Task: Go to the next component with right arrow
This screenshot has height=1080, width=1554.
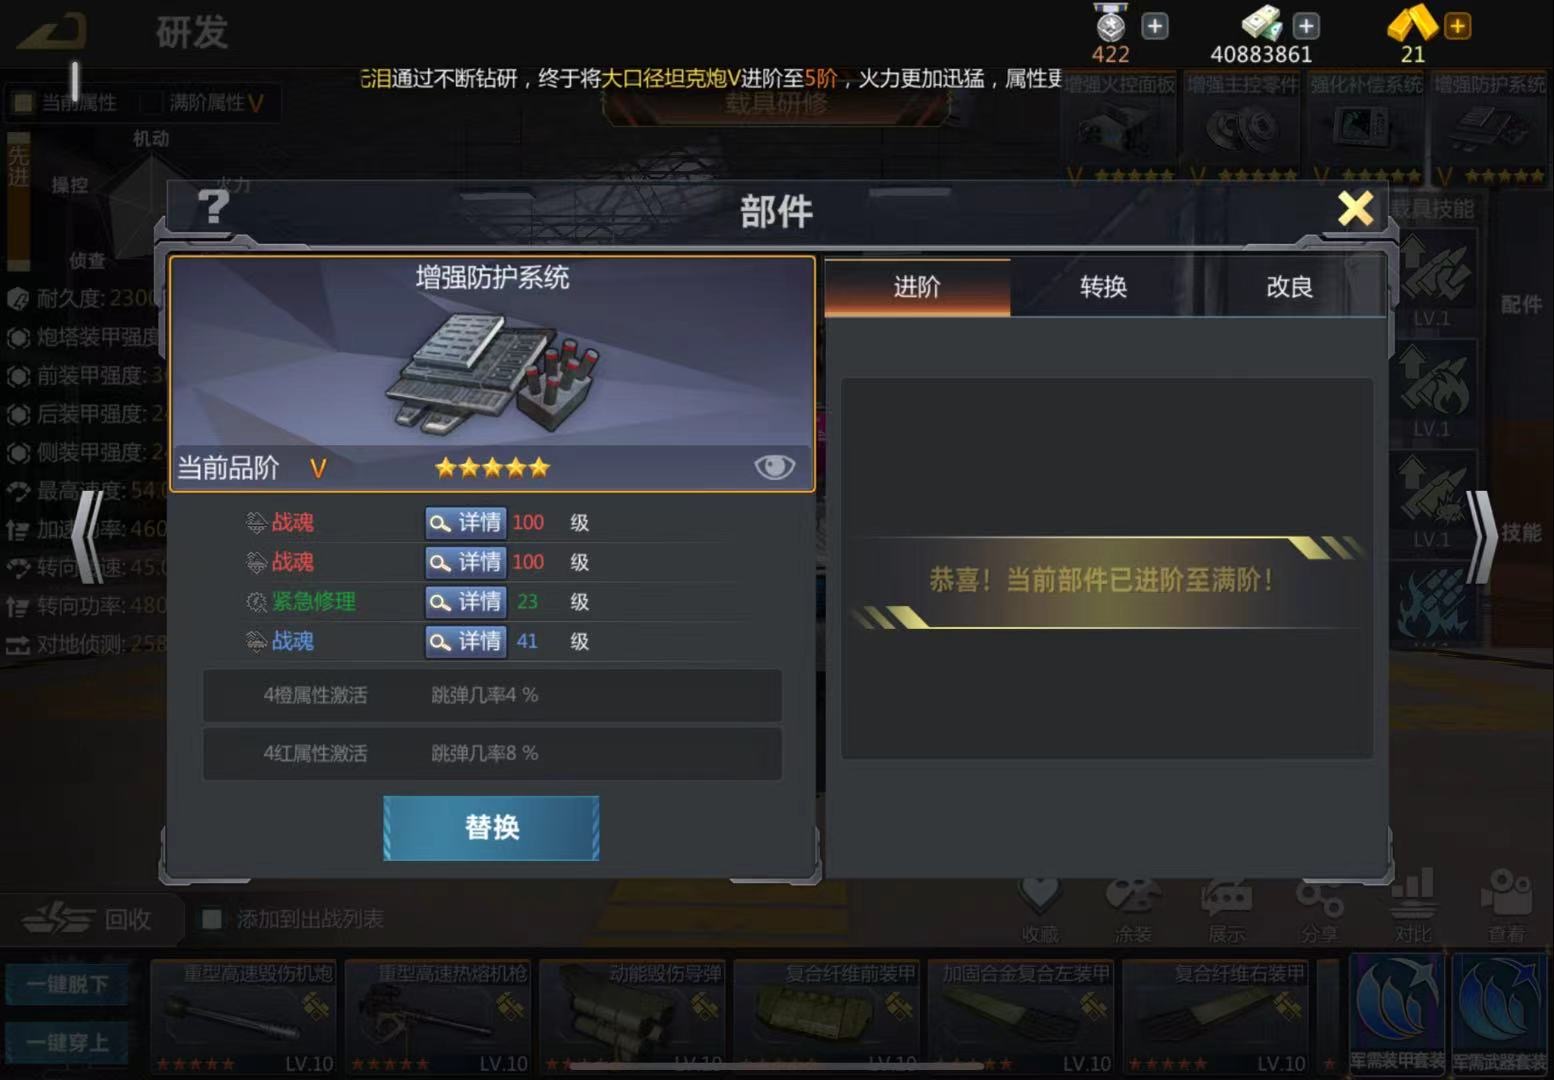Action: tap(1482, 537)
